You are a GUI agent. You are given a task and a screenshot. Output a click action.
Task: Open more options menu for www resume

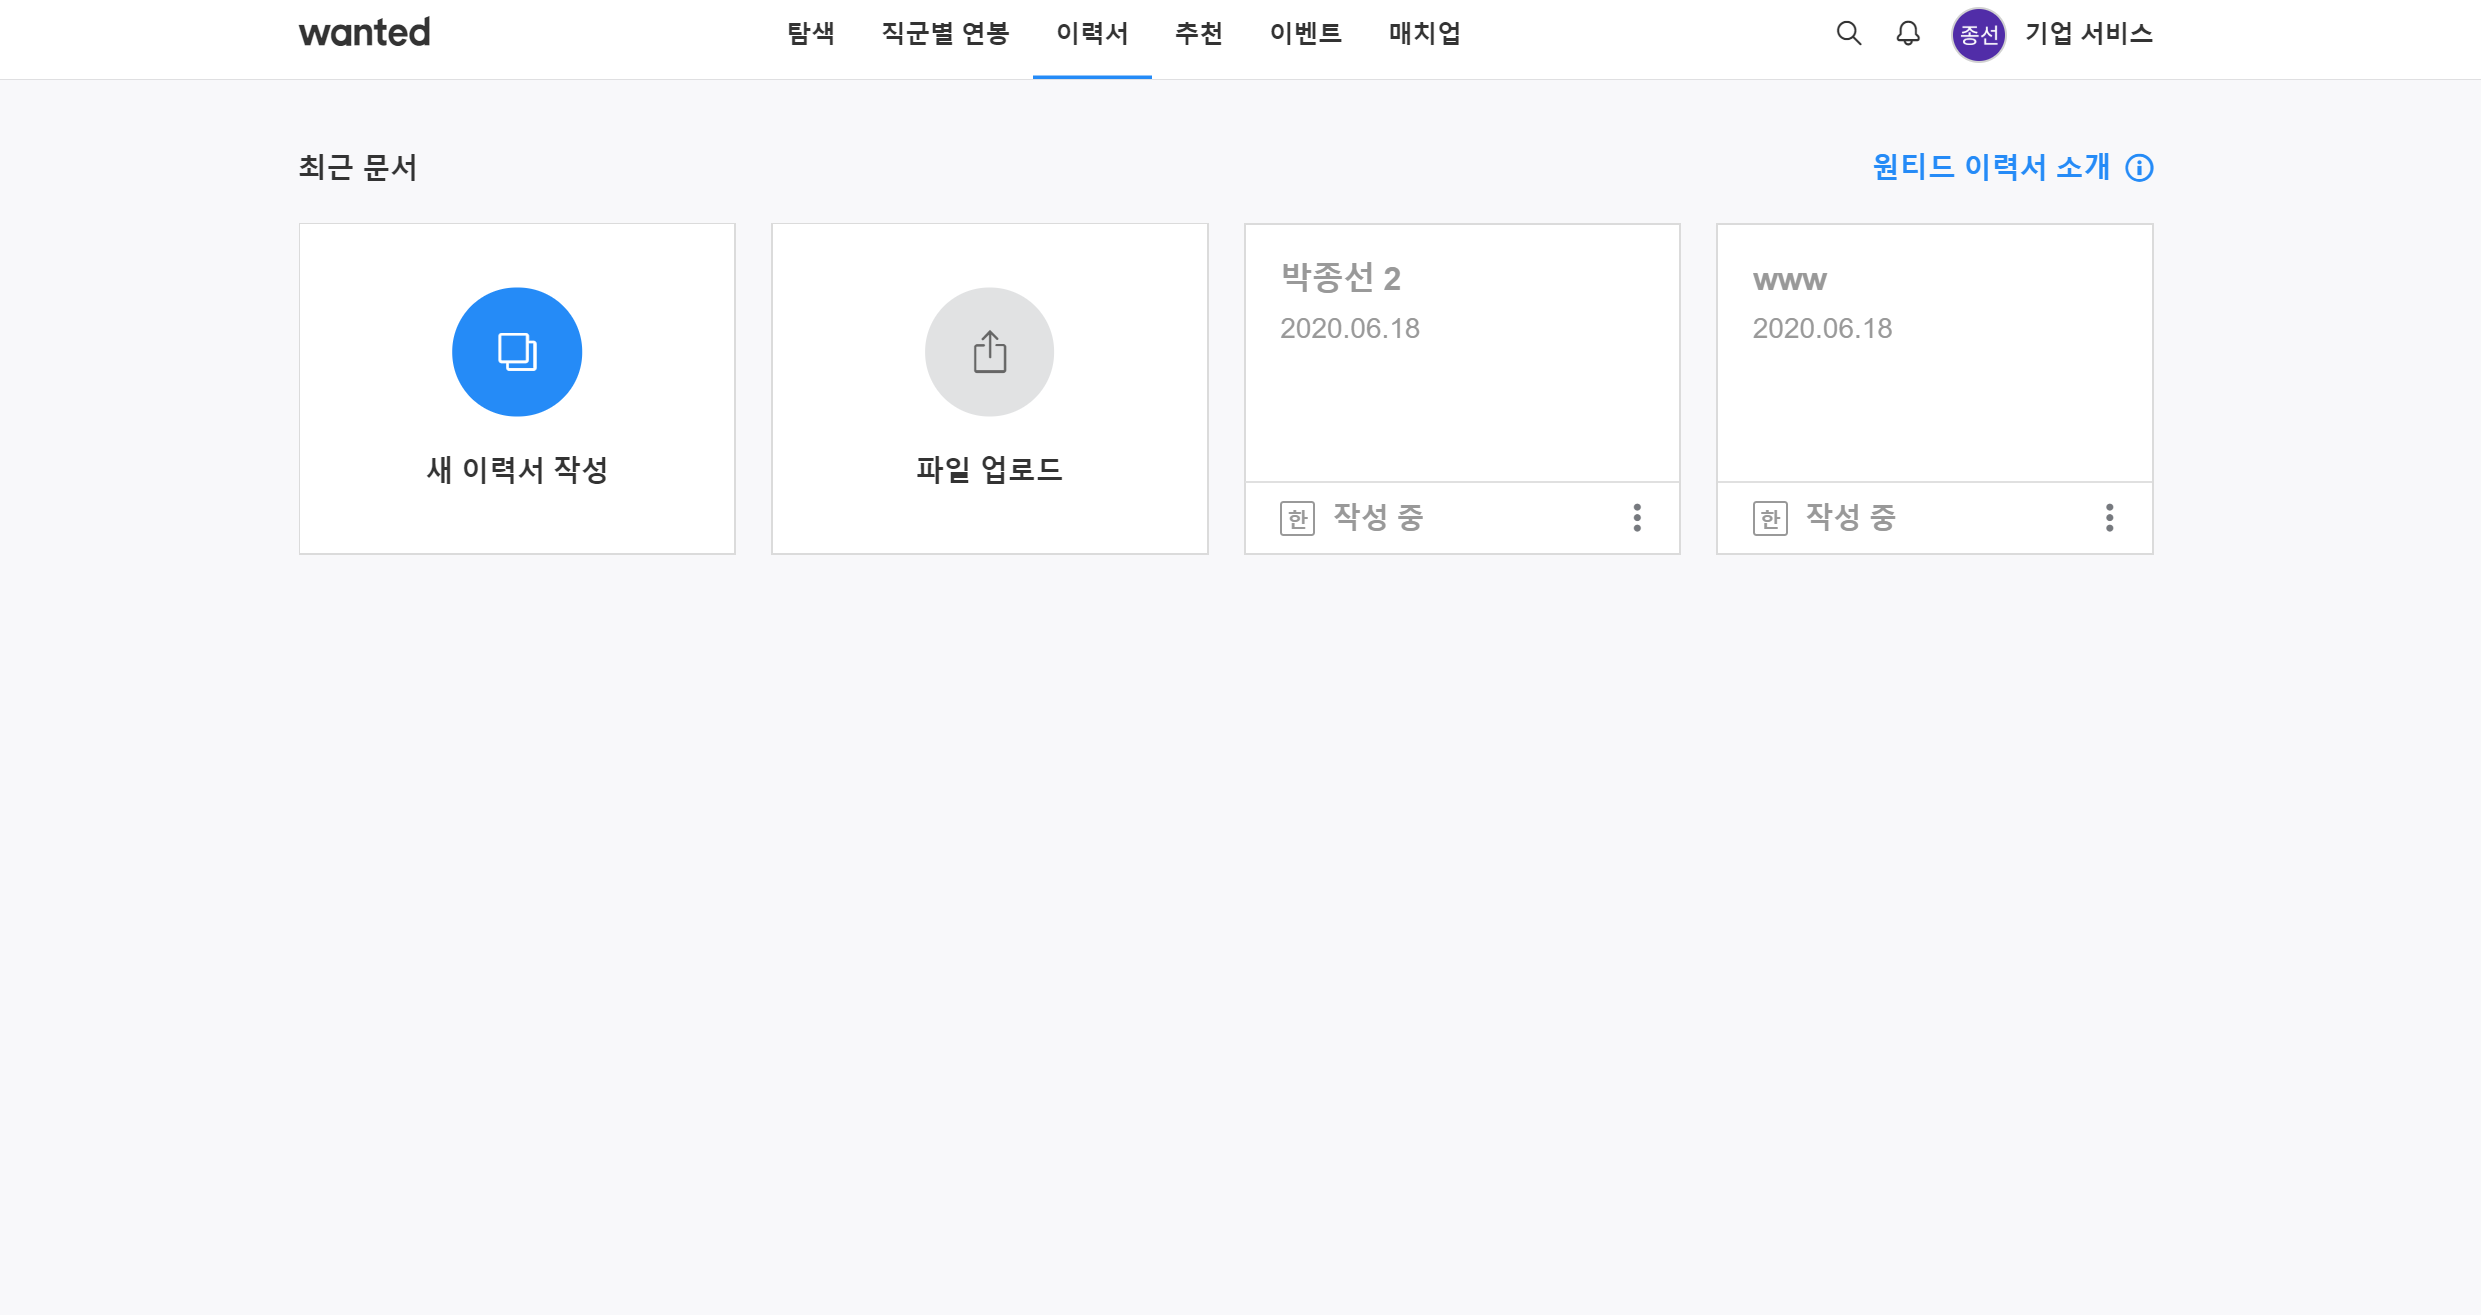(x=2109, y=517)
